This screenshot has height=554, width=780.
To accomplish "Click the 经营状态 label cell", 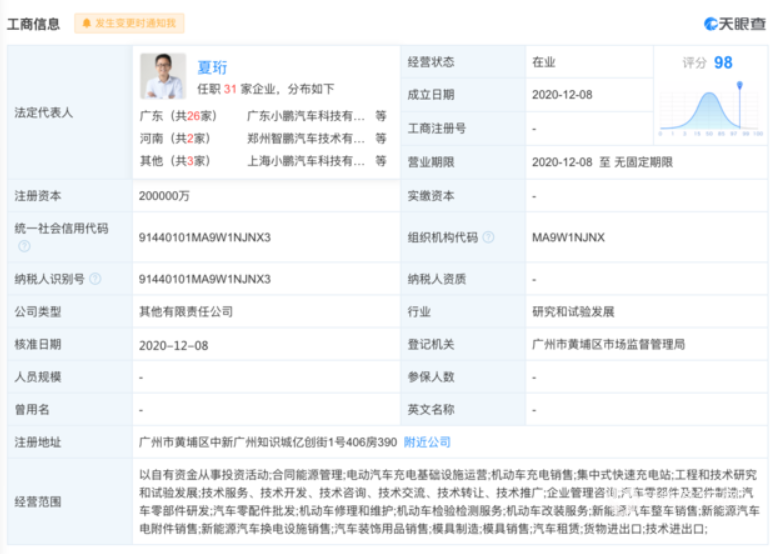I will [x=463, y=62].
